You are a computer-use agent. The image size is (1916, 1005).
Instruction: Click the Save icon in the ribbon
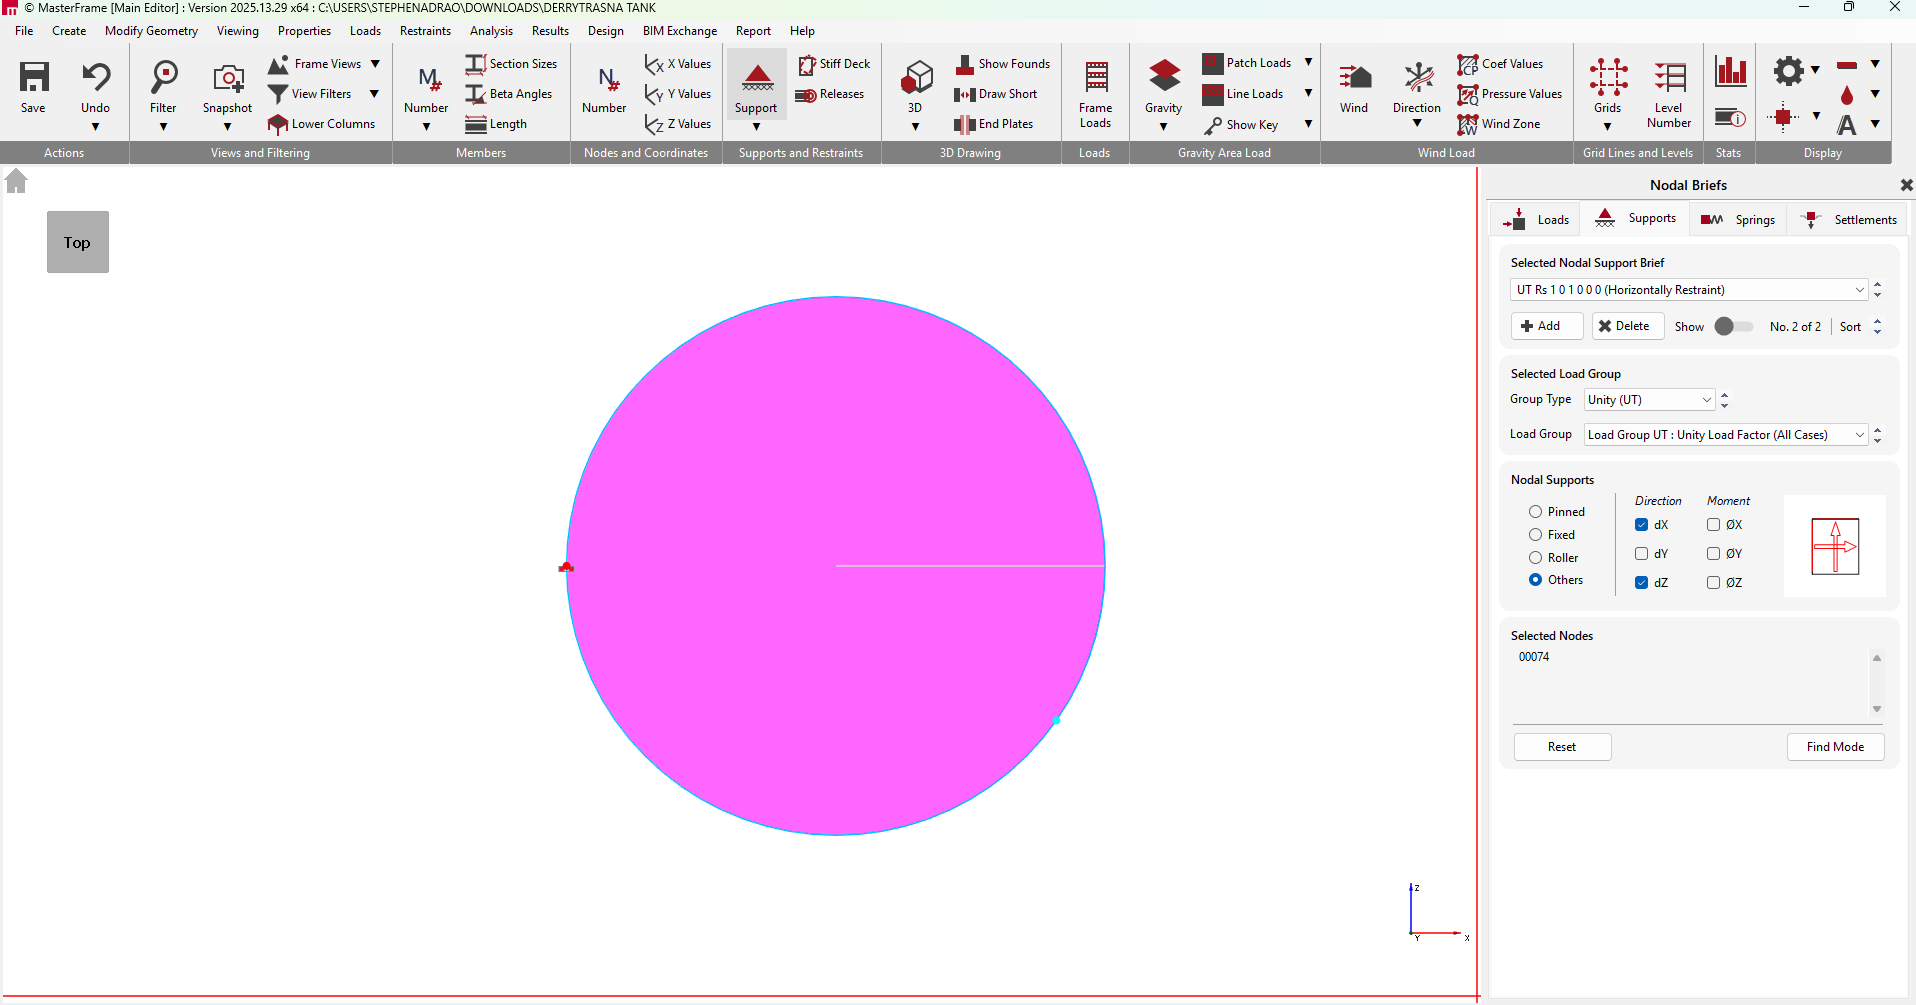[x=34, y=78]
